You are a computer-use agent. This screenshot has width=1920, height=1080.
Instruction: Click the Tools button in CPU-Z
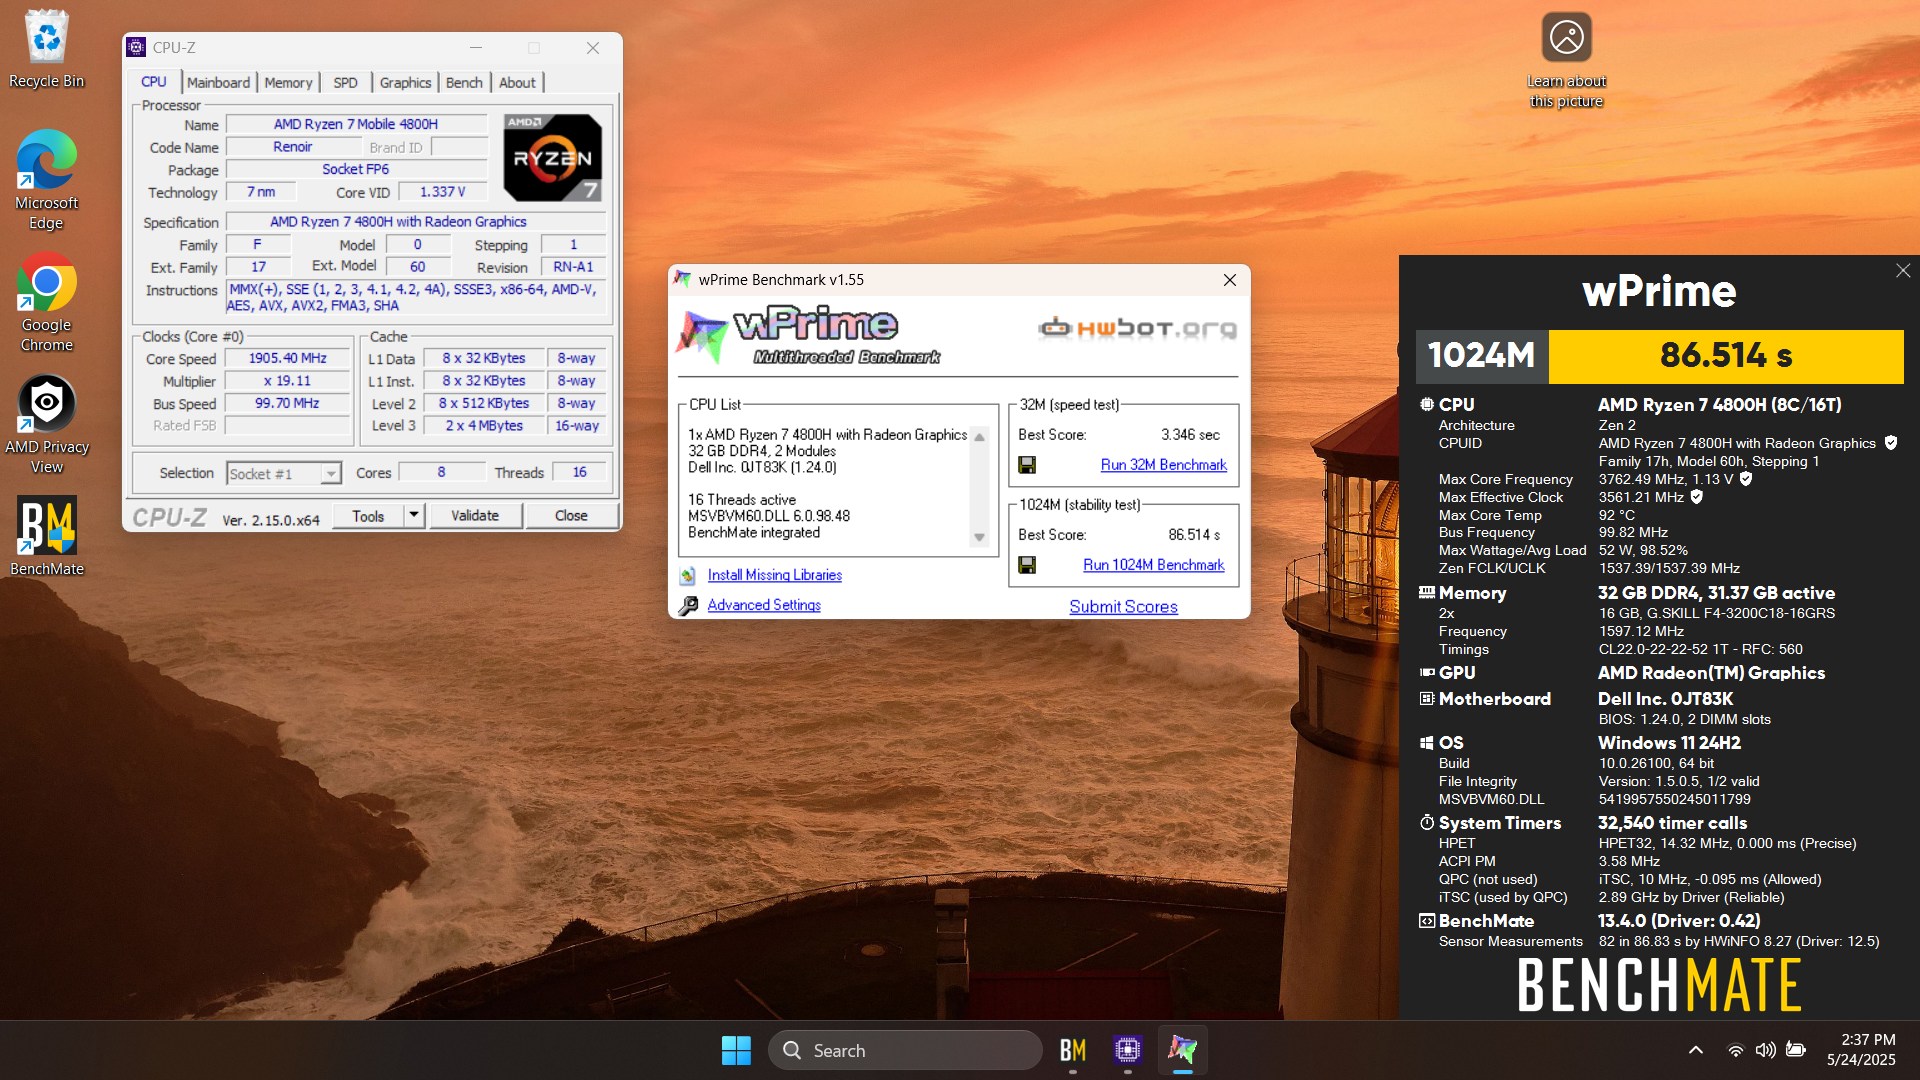tap(367, 516)
